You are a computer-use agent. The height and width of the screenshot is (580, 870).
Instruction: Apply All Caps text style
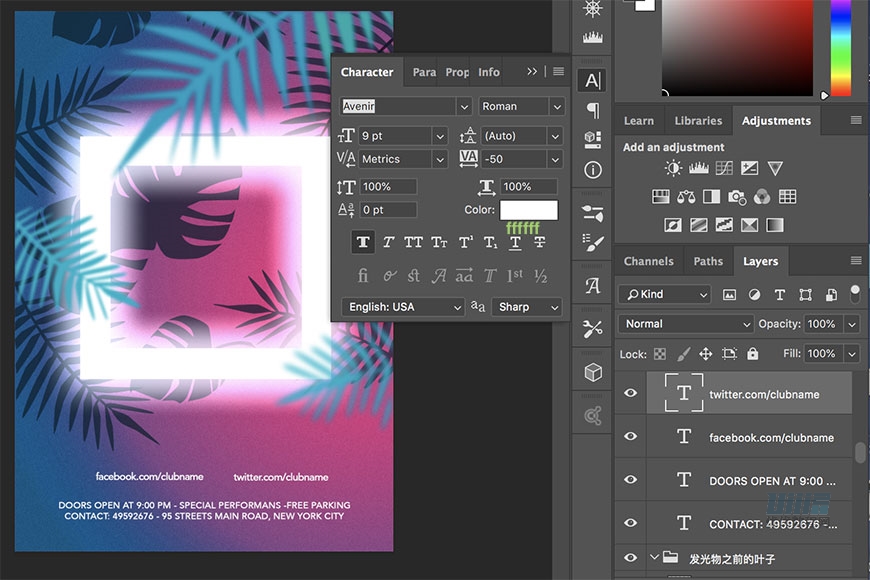pyautogui.click(x=413, y=242)
